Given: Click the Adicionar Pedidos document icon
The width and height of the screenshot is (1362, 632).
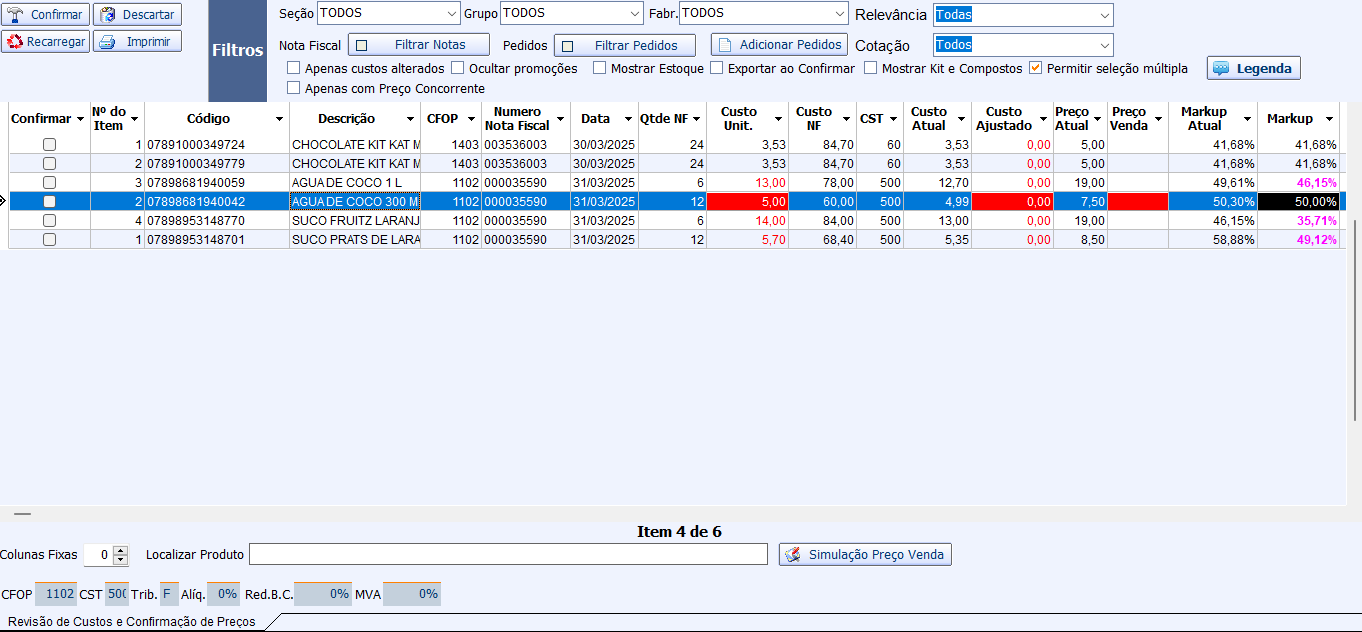Looking at the screenshot, I should coord(725,45).
